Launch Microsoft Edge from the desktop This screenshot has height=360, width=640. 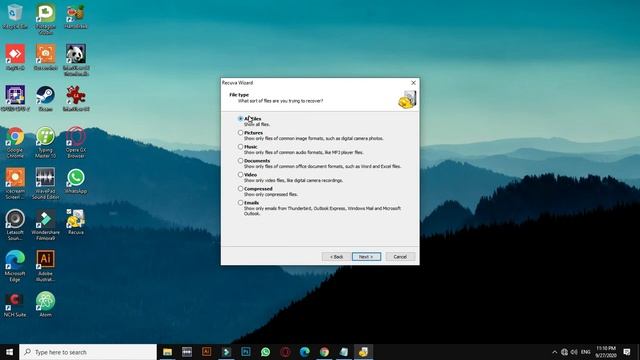coord(15,266)
